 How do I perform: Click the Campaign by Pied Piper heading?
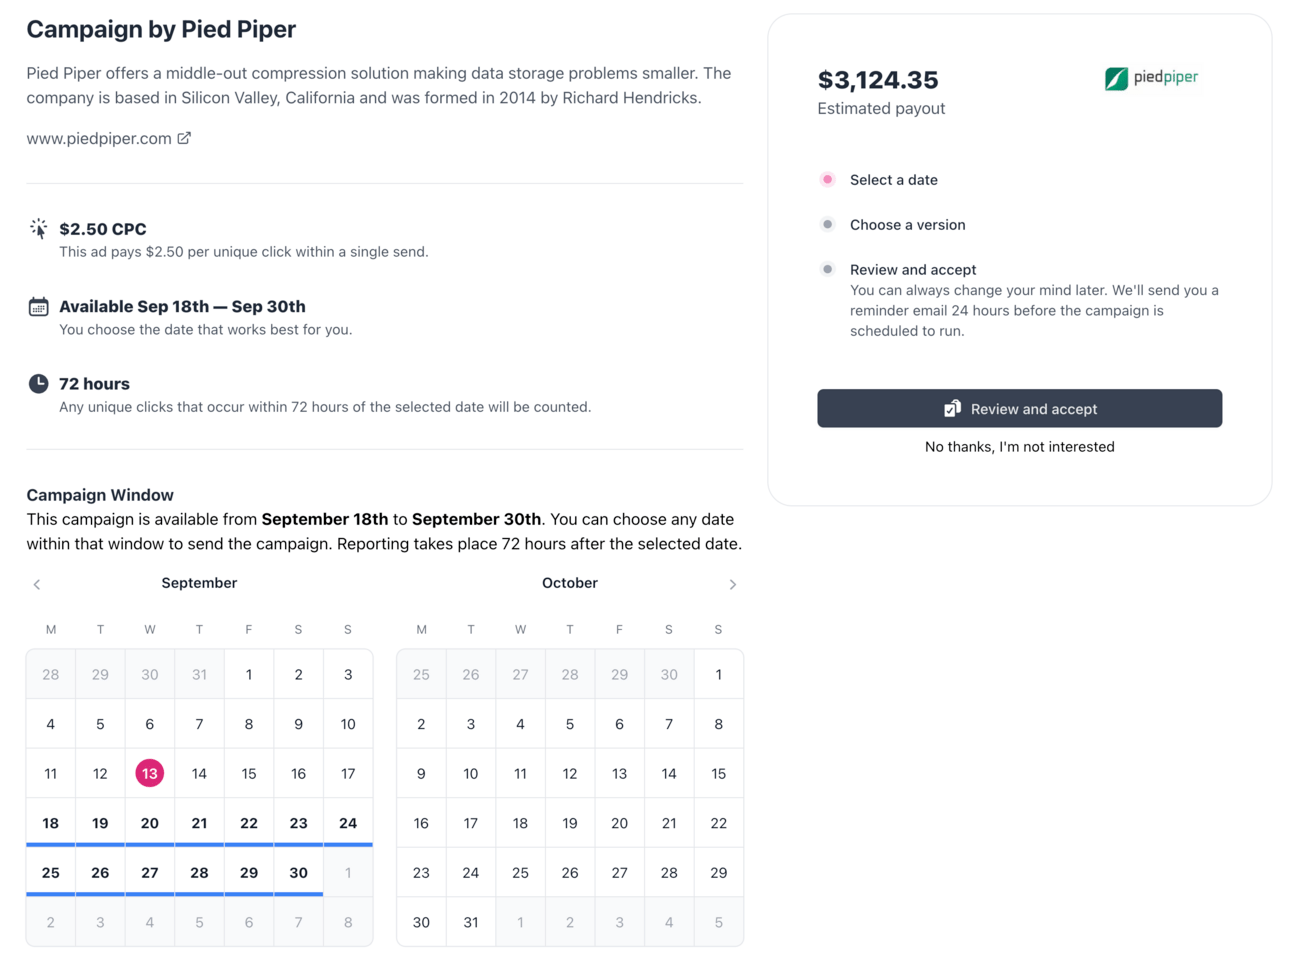coord(161,29)
